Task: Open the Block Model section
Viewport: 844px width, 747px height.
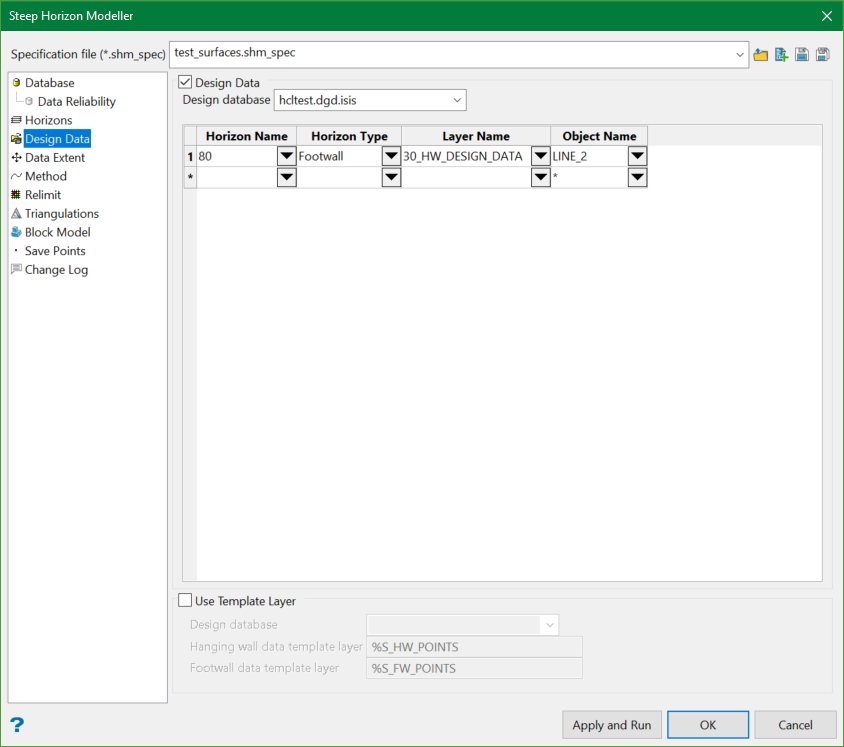Action: [x=57, y=232]
